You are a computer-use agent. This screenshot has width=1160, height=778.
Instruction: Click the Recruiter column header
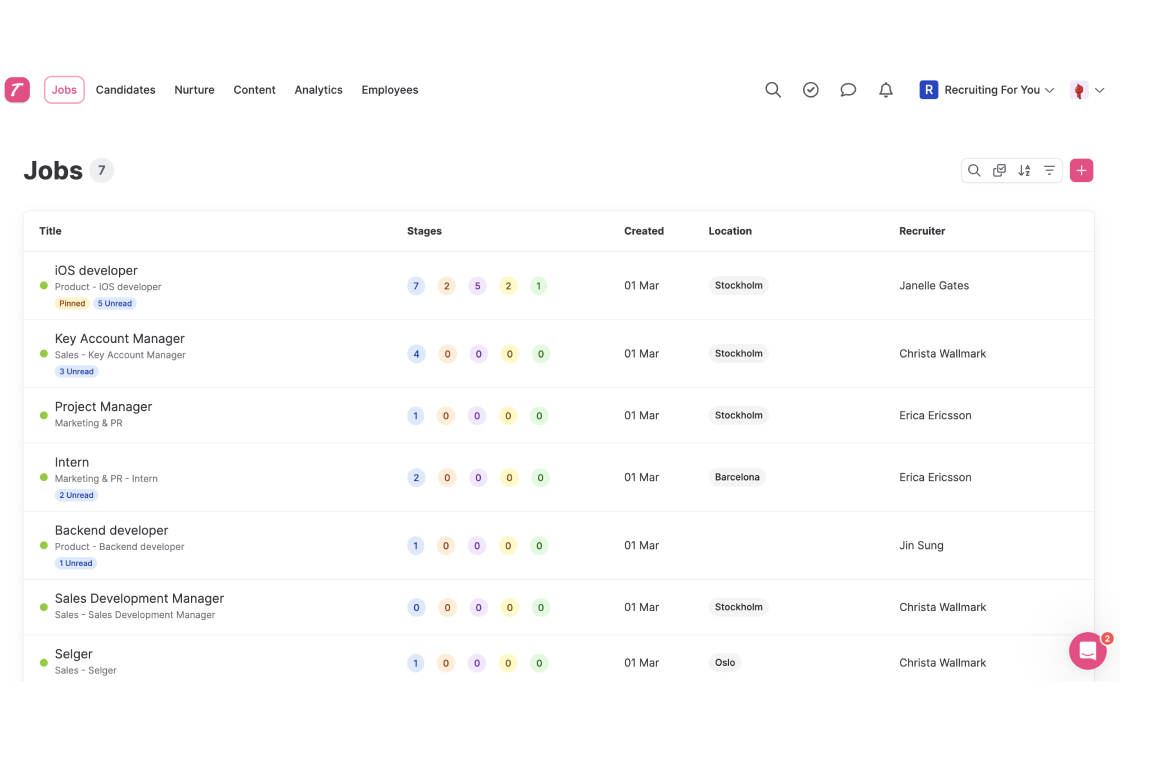[922, 231]
